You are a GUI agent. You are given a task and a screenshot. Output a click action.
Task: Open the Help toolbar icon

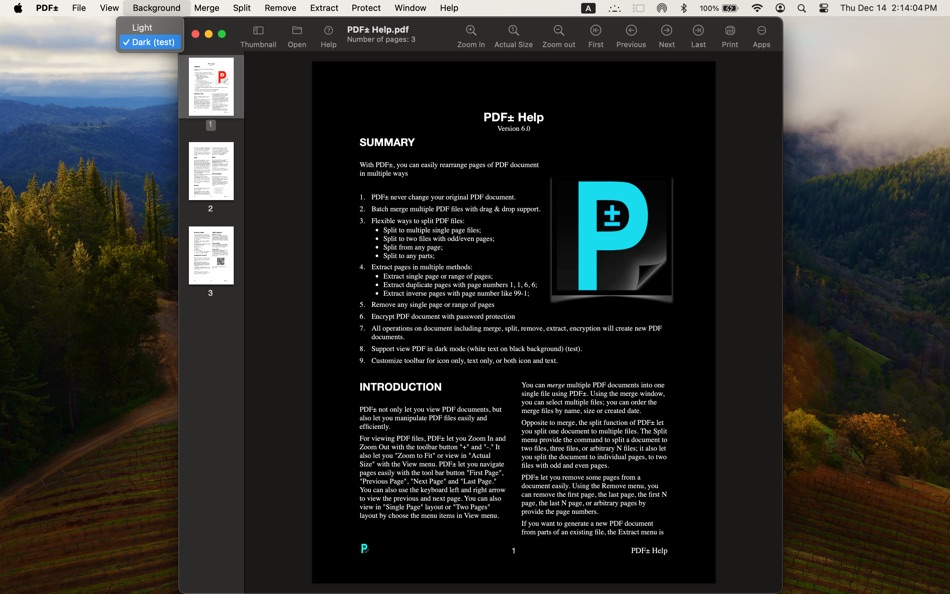[328, 30]
